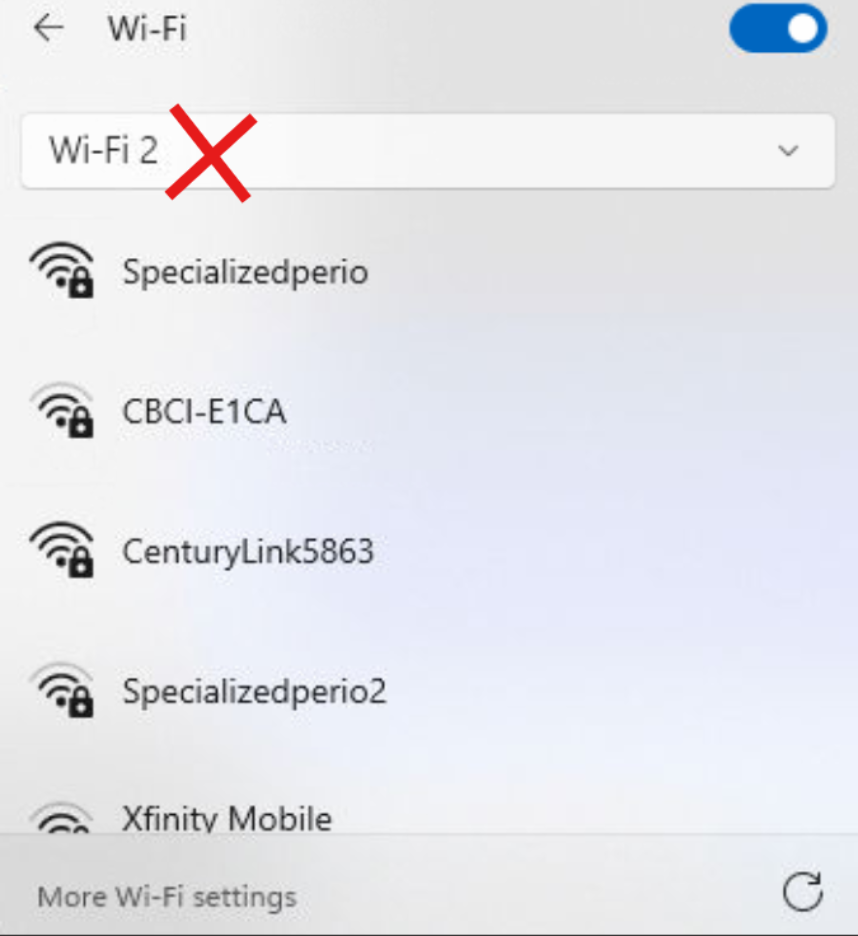Viewport: 858px width, 936px height.
Task: Turn off the Wi-Fi toggle switch
Action: point(778,28)
